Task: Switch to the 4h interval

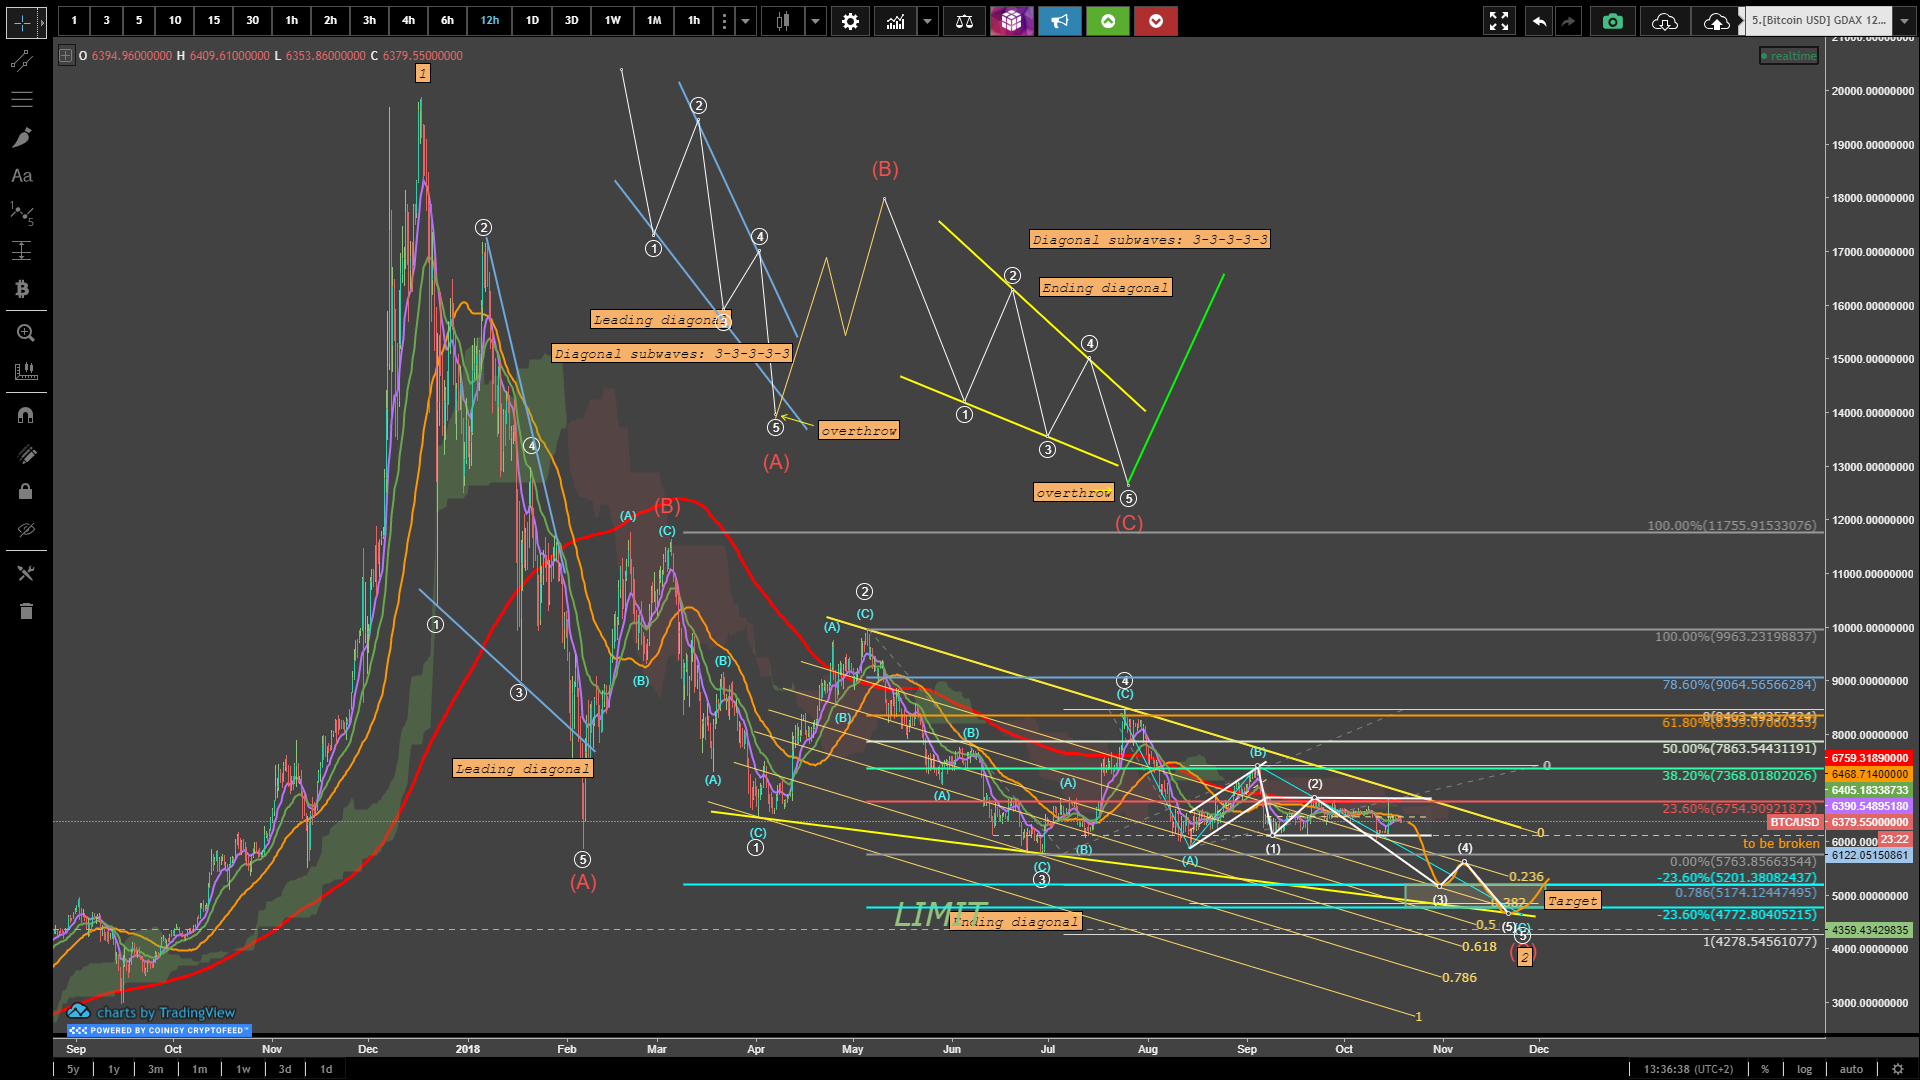Action: coord(408,20)
